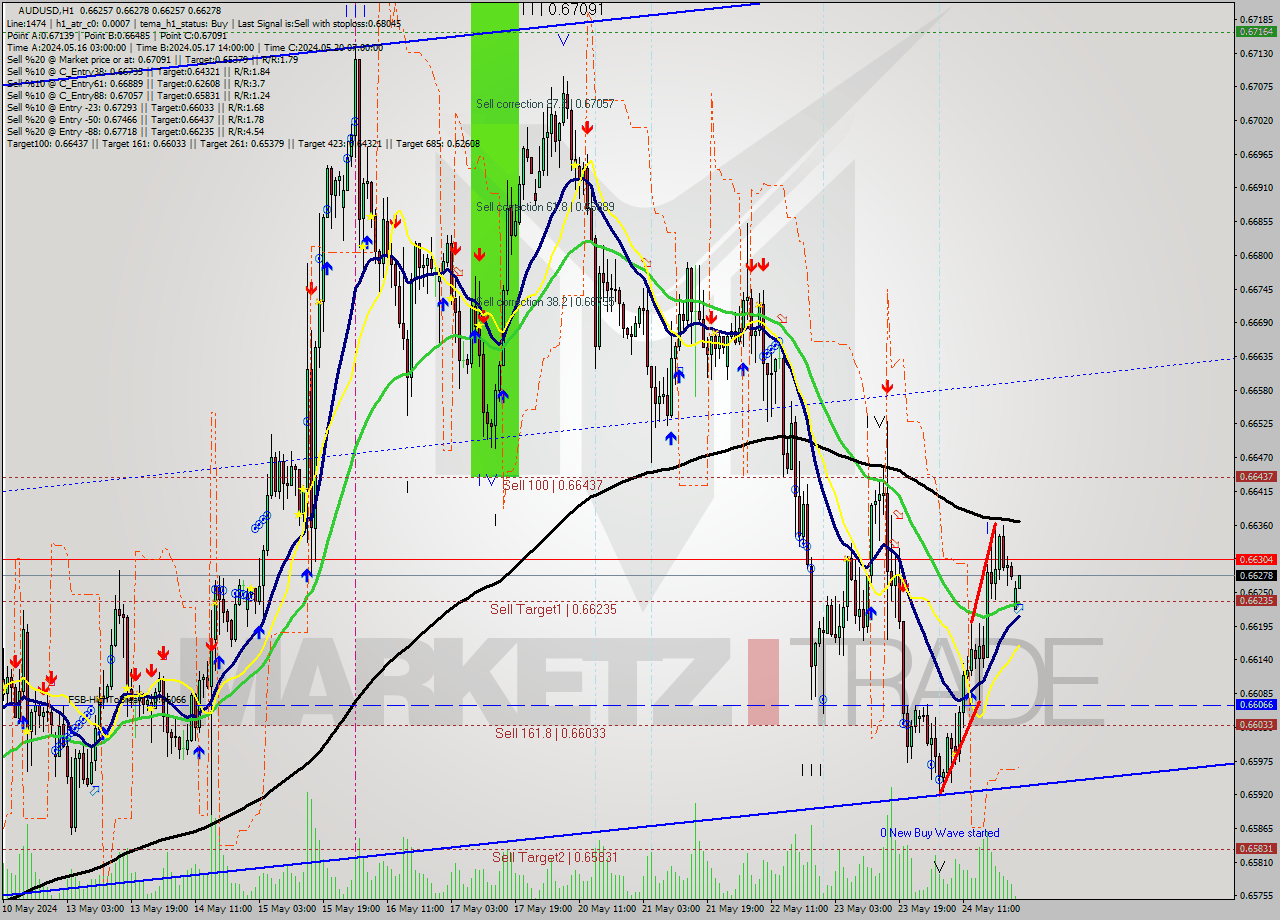Click the 'Sell %10 @ C_Entry61' line
The height and width of the screenshot is (920, 1280).
(135, 83)
